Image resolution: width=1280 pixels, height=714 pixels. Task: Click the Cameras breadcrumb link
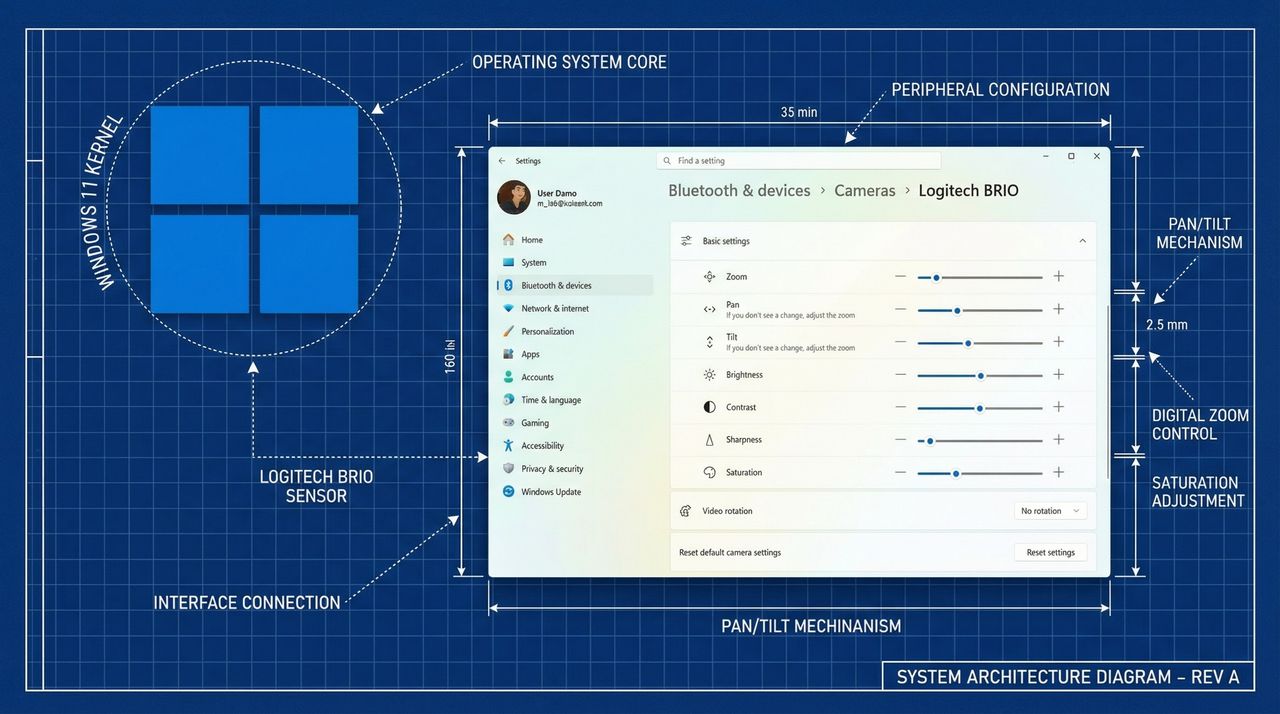[x=865, y=190]
